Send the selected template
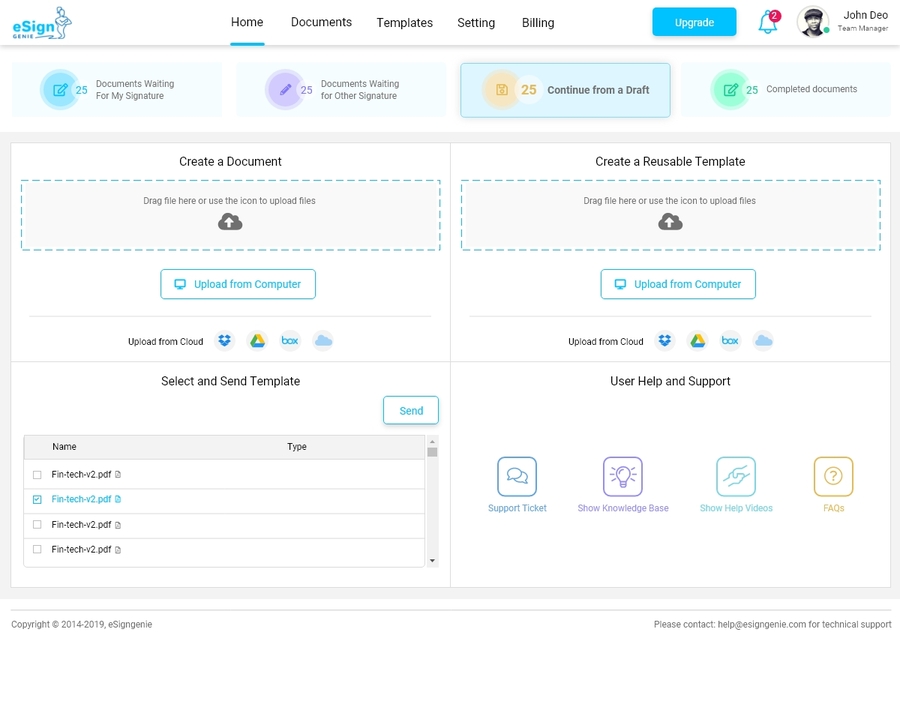Image resolution: width=900 pixels, height=707 pixels. (x=410, y=410)
